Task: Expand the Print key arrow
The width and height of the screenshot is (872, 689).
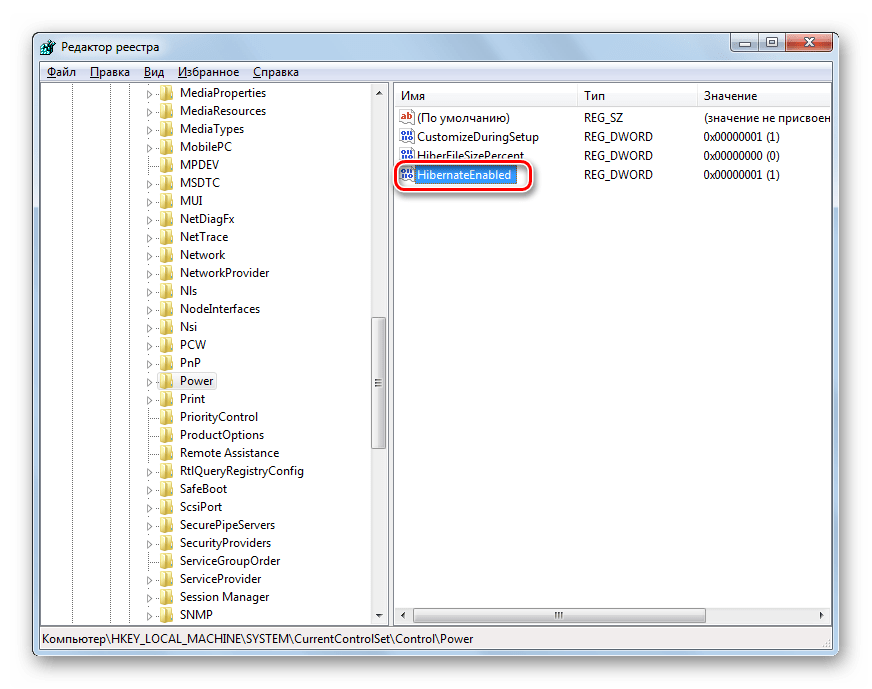Action: click(x=149, y=400)
